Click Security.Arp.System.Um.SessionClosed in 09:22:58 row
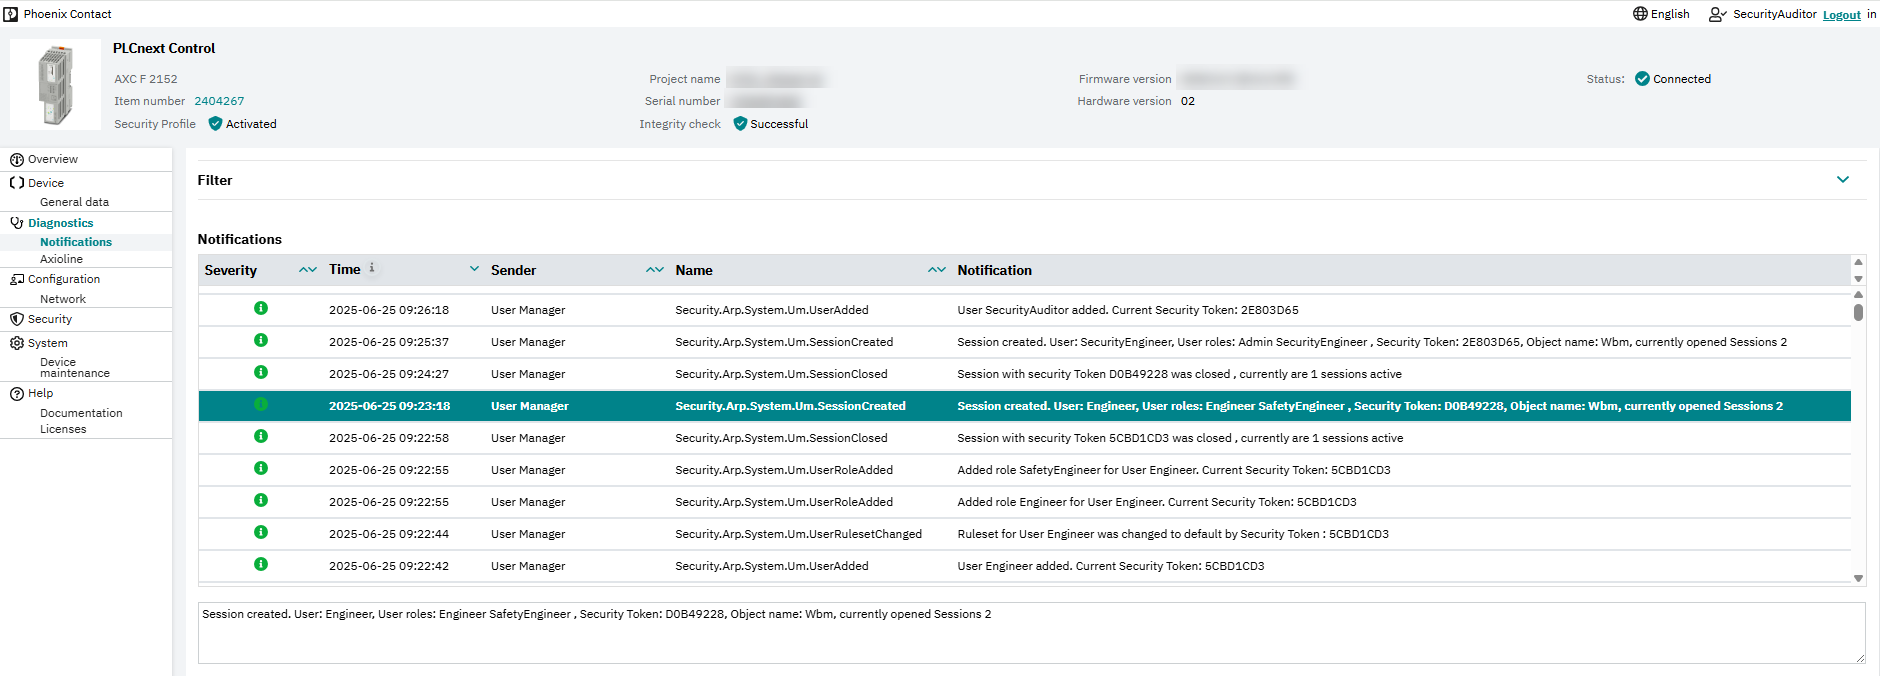 pyautogui.click(x=781, y=438)
